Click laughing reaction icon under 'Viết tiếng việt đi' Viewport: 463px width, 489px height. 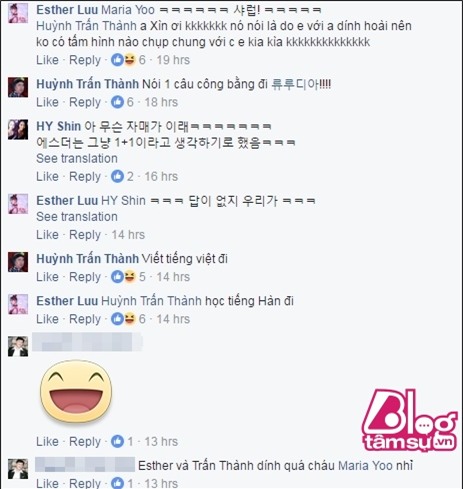pos(130,277)
